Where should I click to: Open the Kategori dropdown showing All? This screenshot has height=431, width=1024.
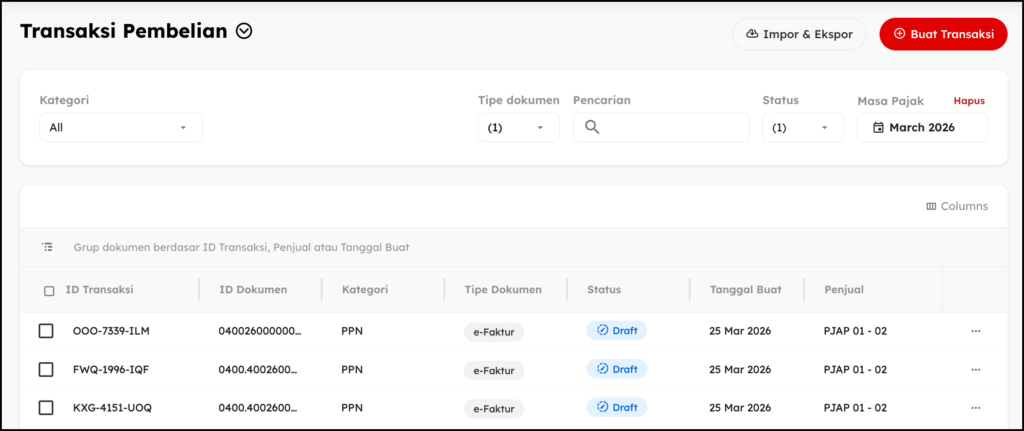(120, 128)
